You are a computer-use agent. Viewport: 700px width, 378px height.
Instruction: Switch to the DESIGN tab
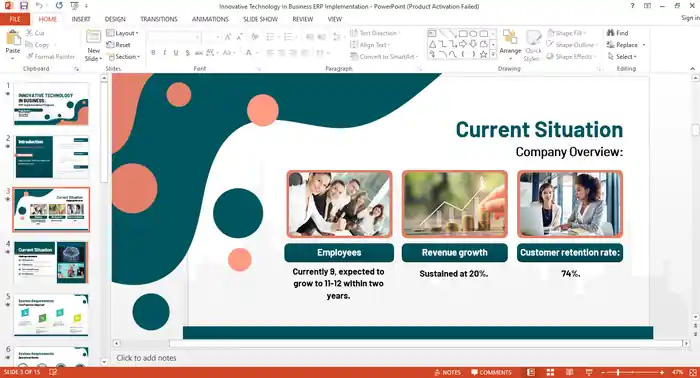[115, 19]
